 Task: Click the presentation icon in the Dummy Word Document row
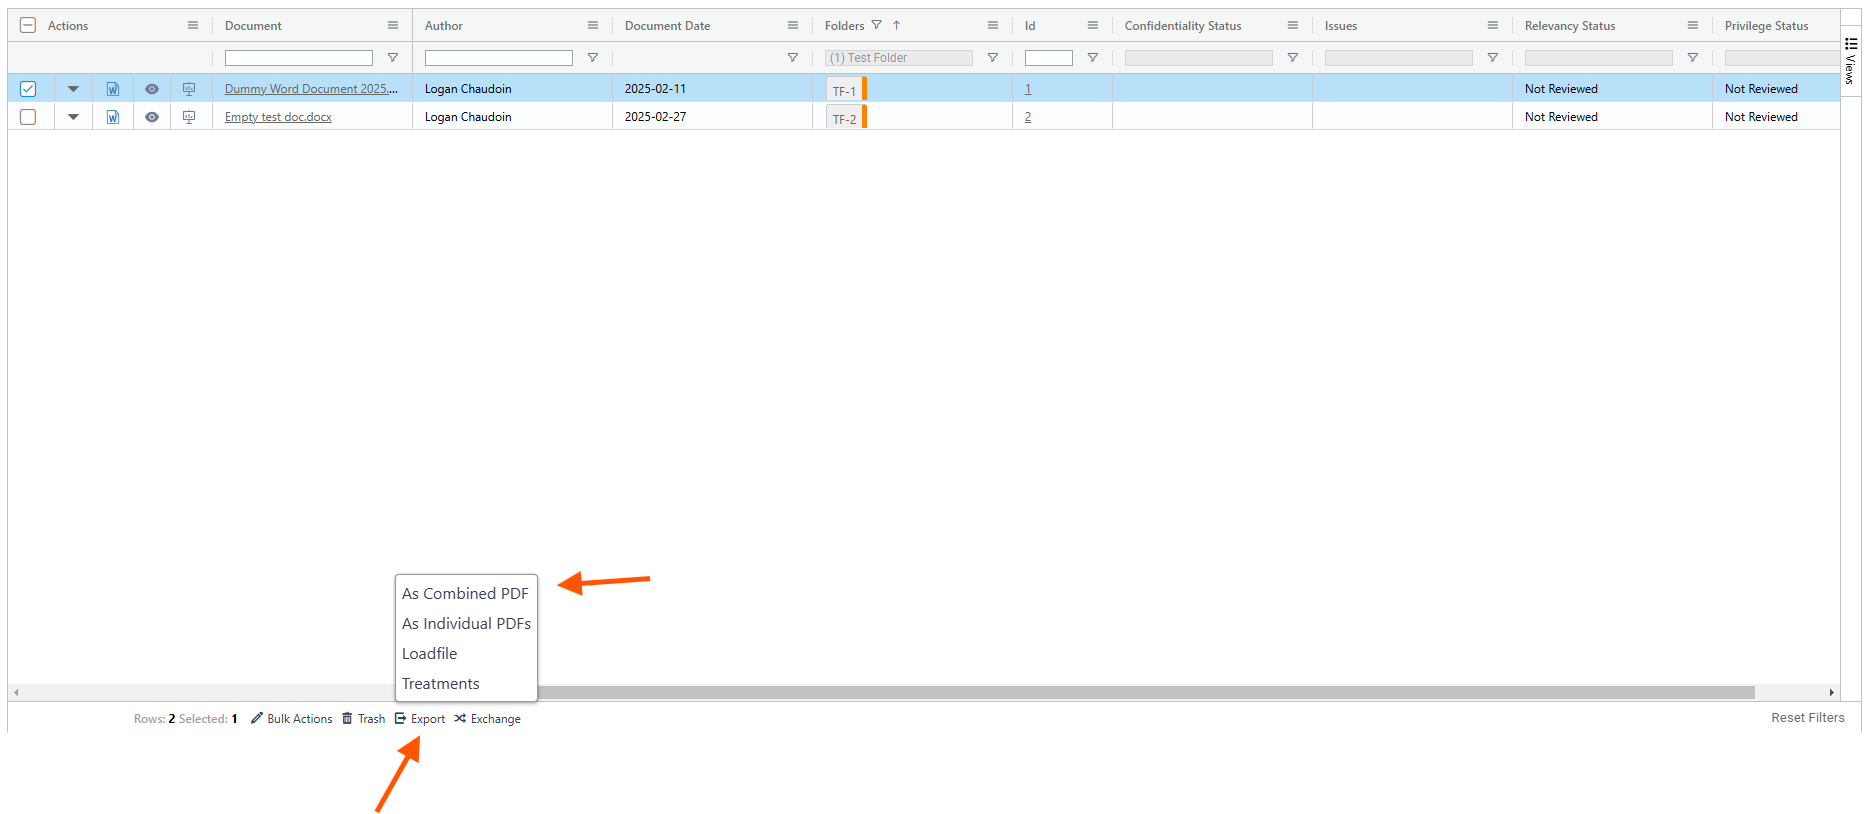[x=189, y=89]
